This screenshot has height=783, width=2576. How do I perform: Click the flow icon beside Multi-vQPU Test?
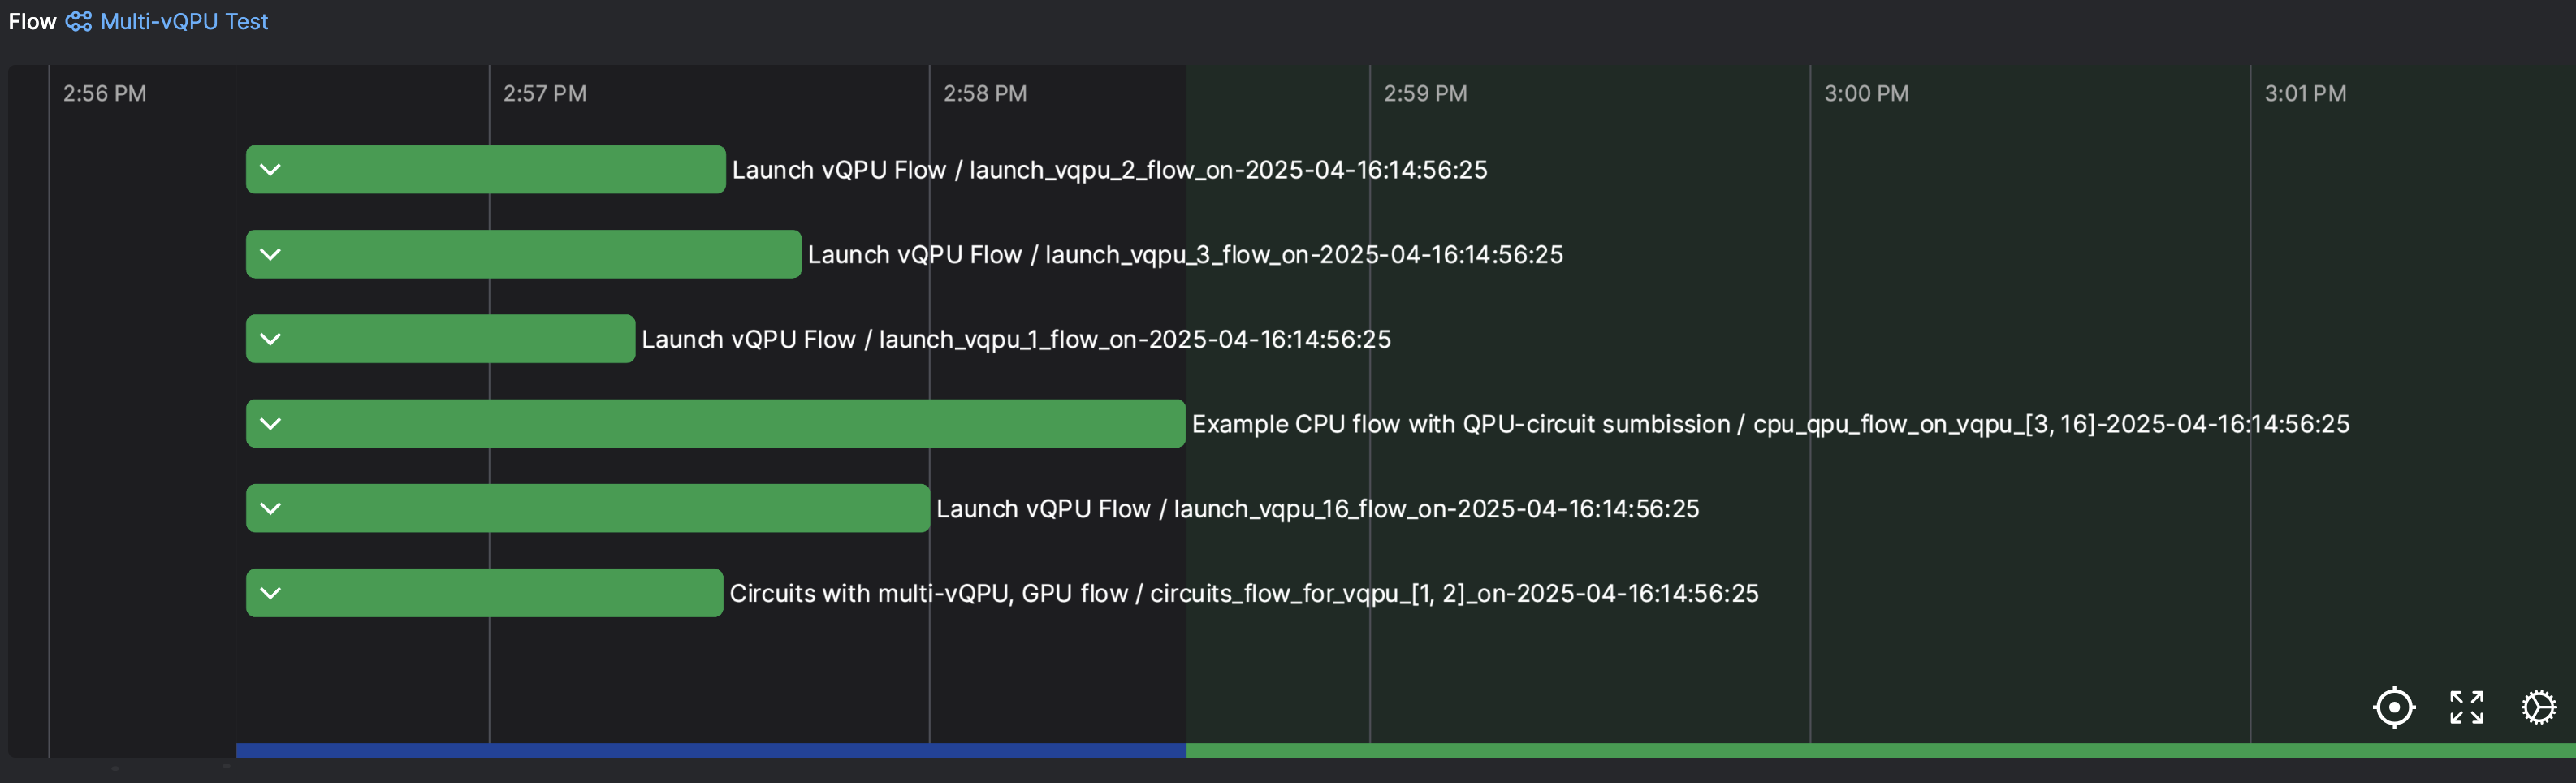click(x=78, y=21)
